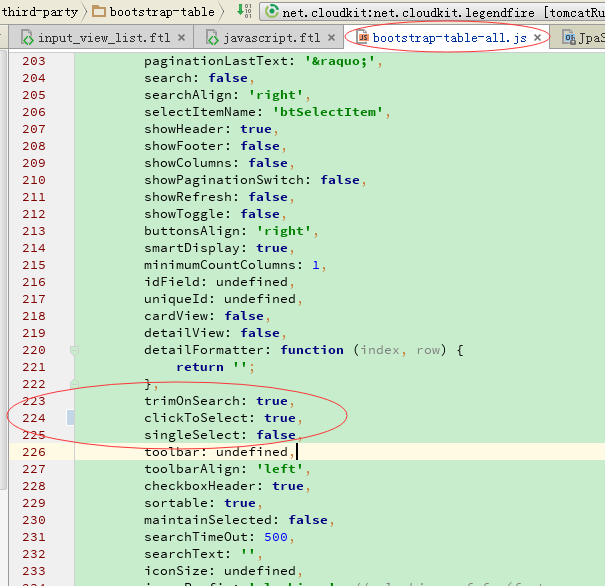Click the bootstrap-table folder breadcrumb
605x586 pixels.
(154, 12)
